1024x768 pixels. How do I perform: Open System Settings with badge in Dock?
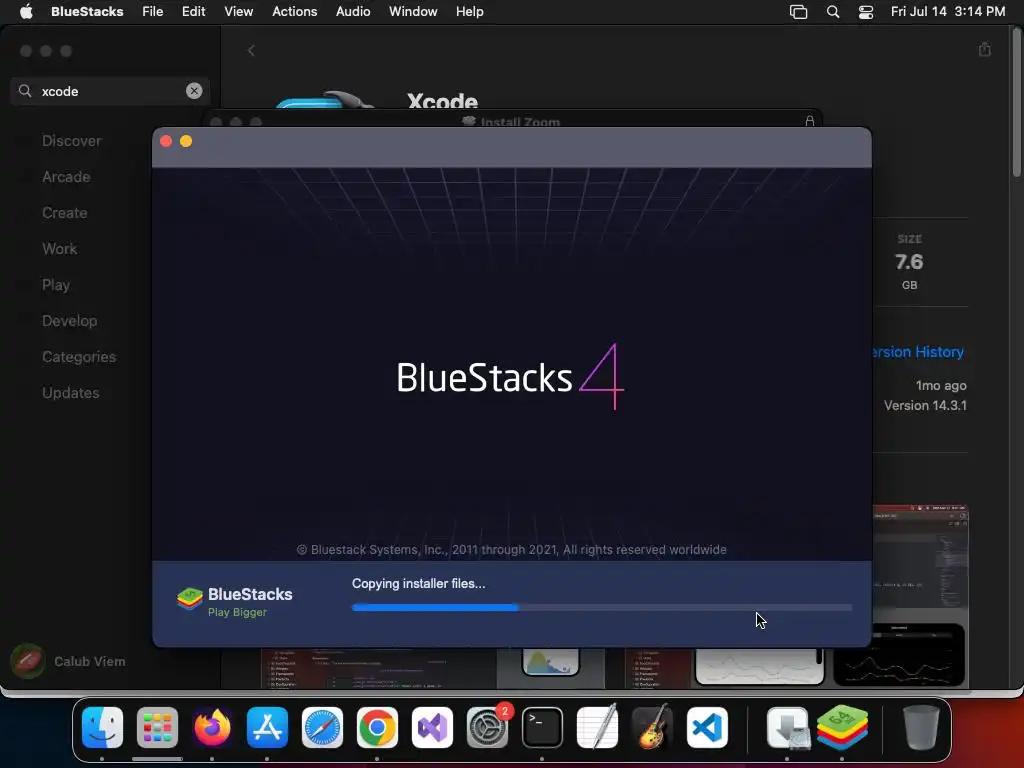487,728
